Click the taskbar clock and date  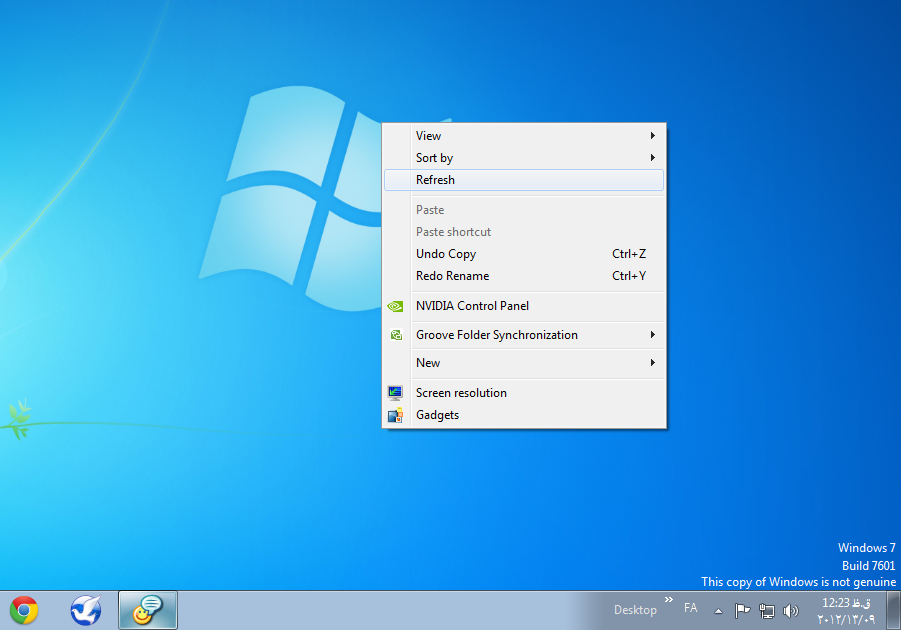[x=846, y=611]
